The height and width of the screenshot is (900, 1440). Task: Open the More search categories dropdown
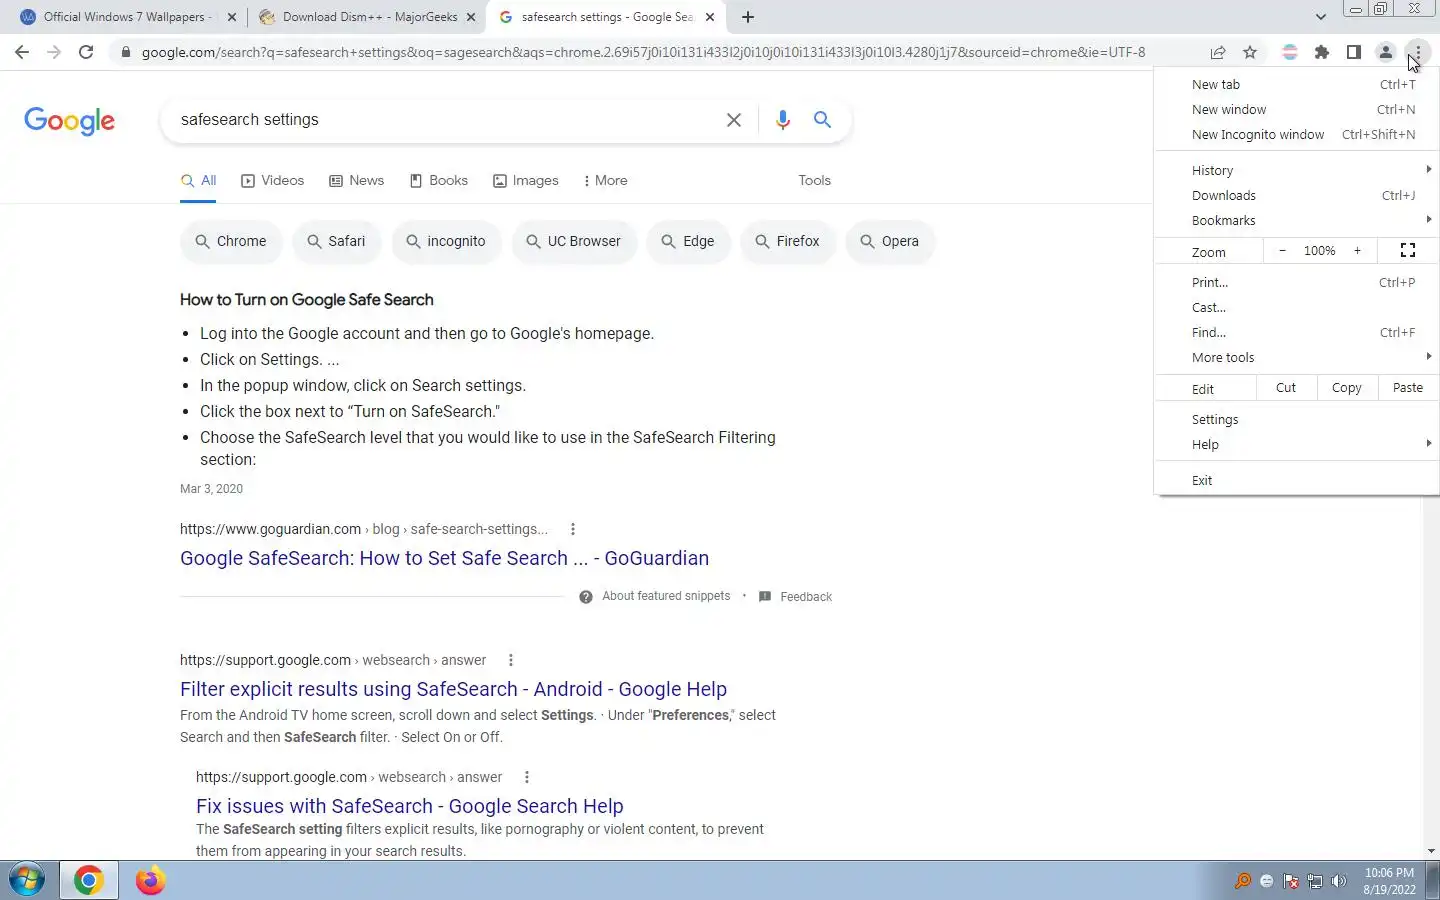[x=605, y=181]
